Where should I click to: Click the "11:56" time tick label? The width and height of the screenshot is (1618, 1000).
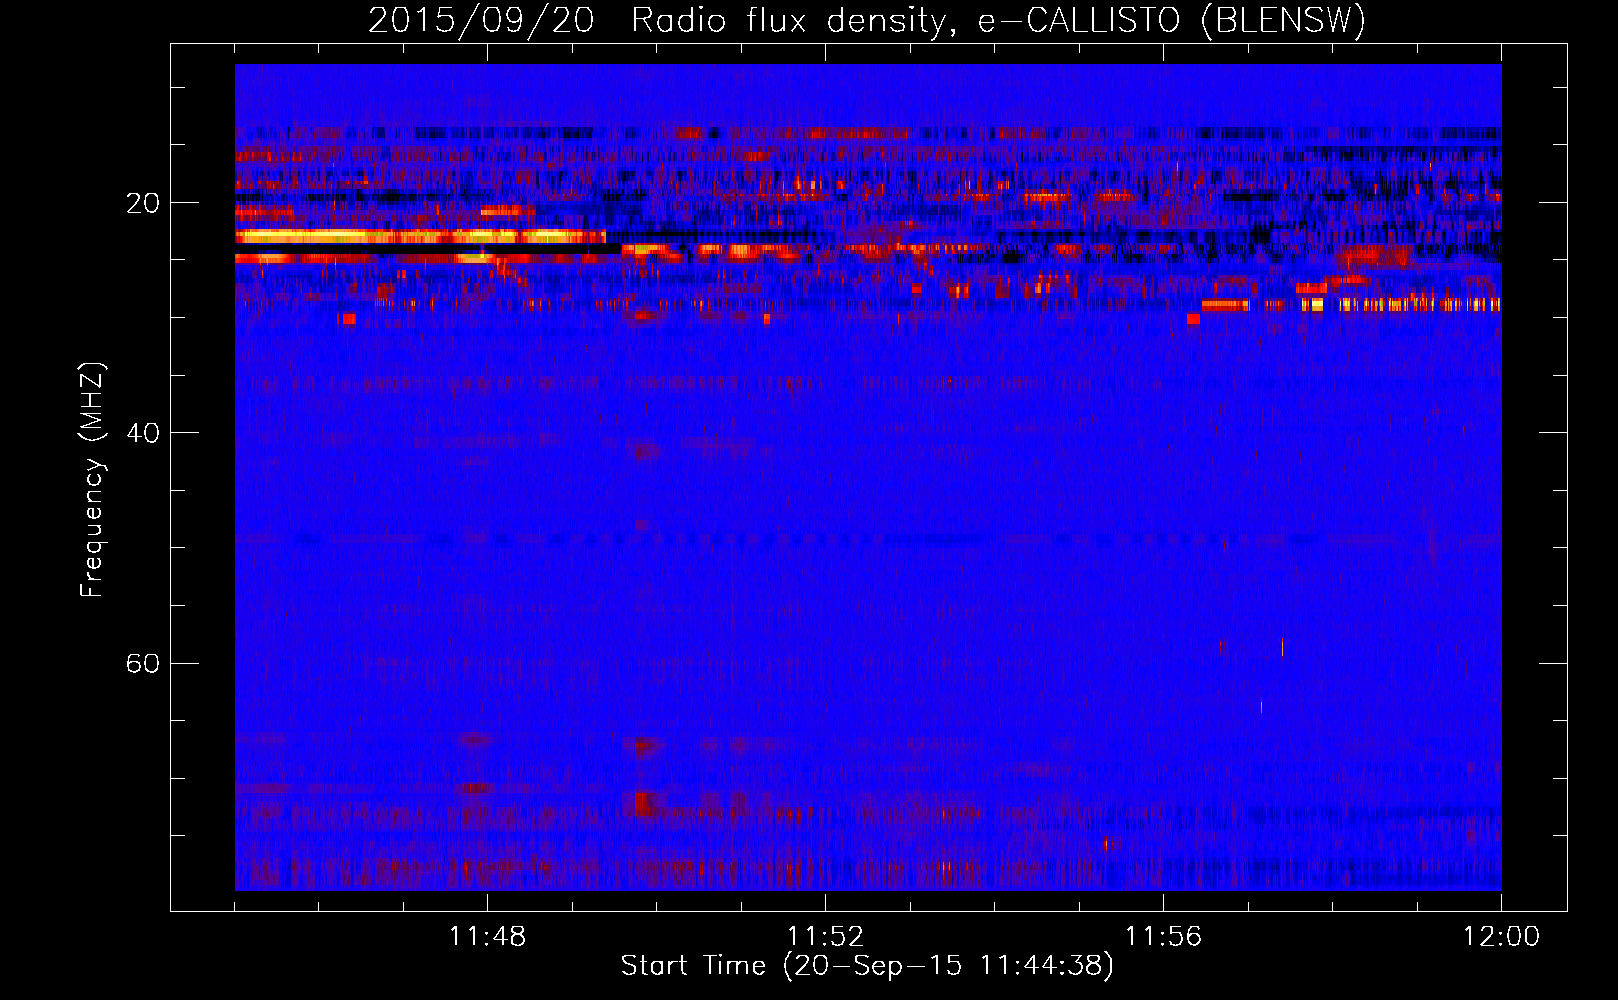pyautogui.click(x=1163, y=937)
